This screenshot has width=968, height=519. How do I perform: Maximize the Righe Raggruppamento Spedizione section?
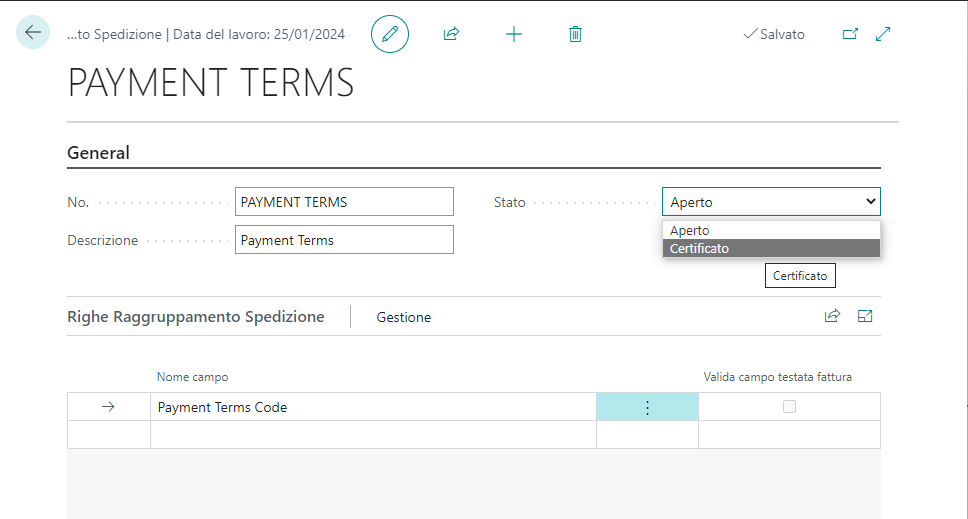point(865,316)
